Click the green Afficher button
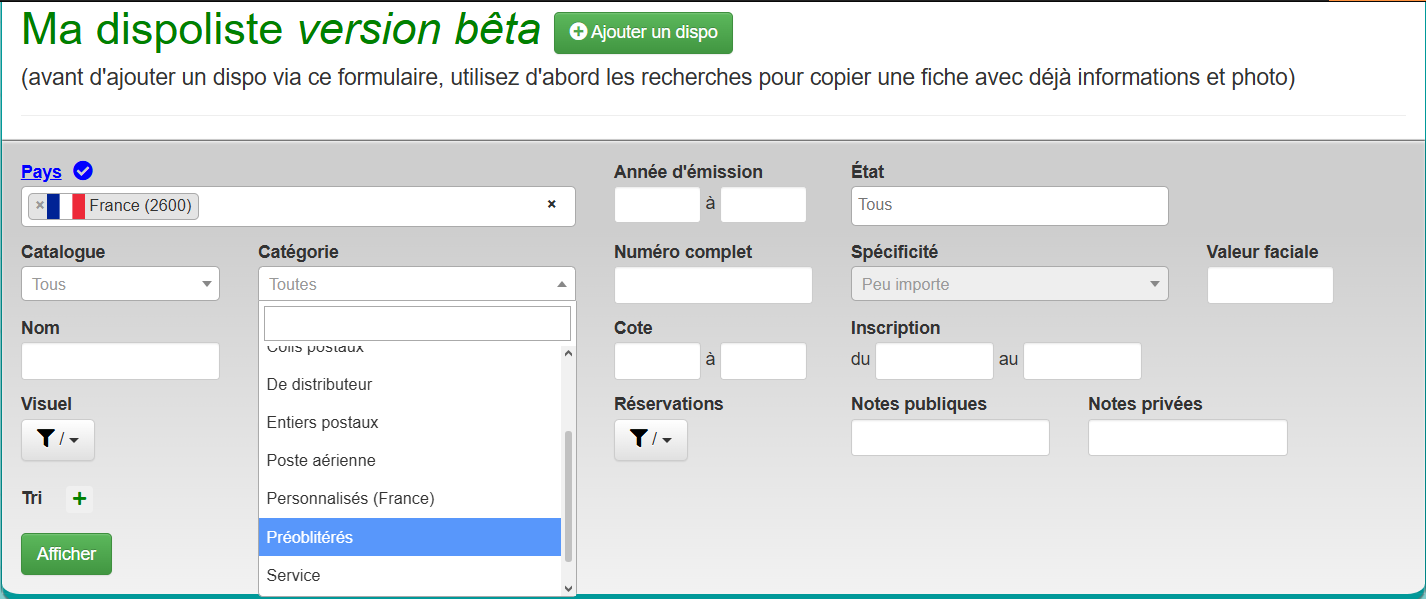The image size is (1426, 599). [x=66, y=554]
